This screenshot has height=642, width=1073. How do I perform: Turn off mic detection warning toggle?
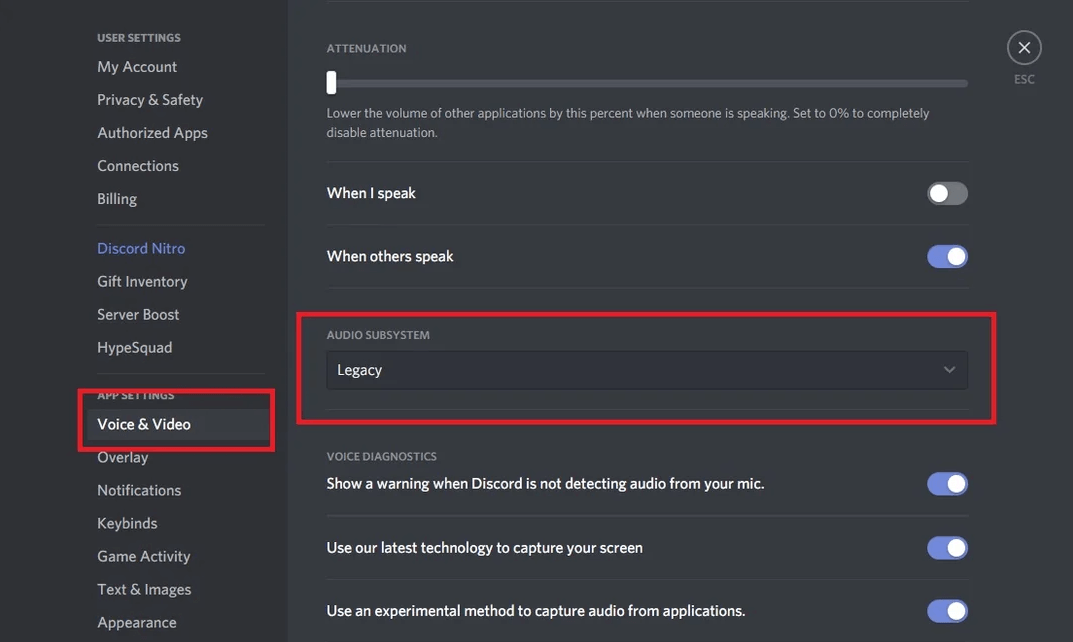[x=947, y=484]
